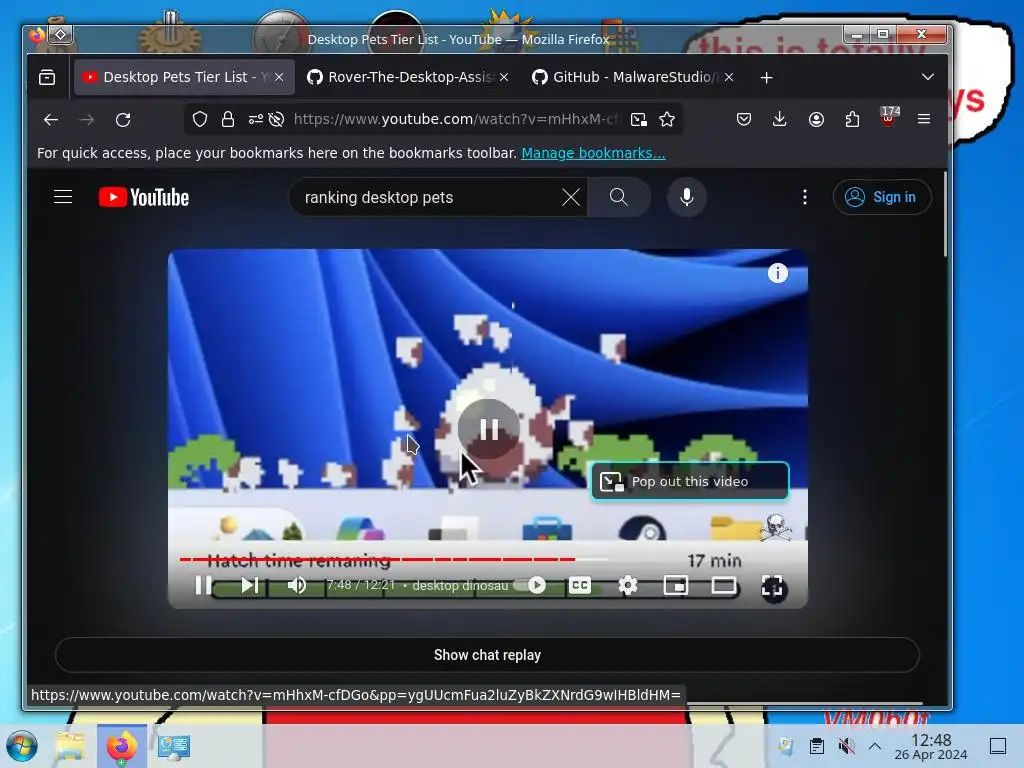This screenshot has width=1024, height=768.
Task: Click the autoplay blocked icon in address bar
Action: (276, 120)
